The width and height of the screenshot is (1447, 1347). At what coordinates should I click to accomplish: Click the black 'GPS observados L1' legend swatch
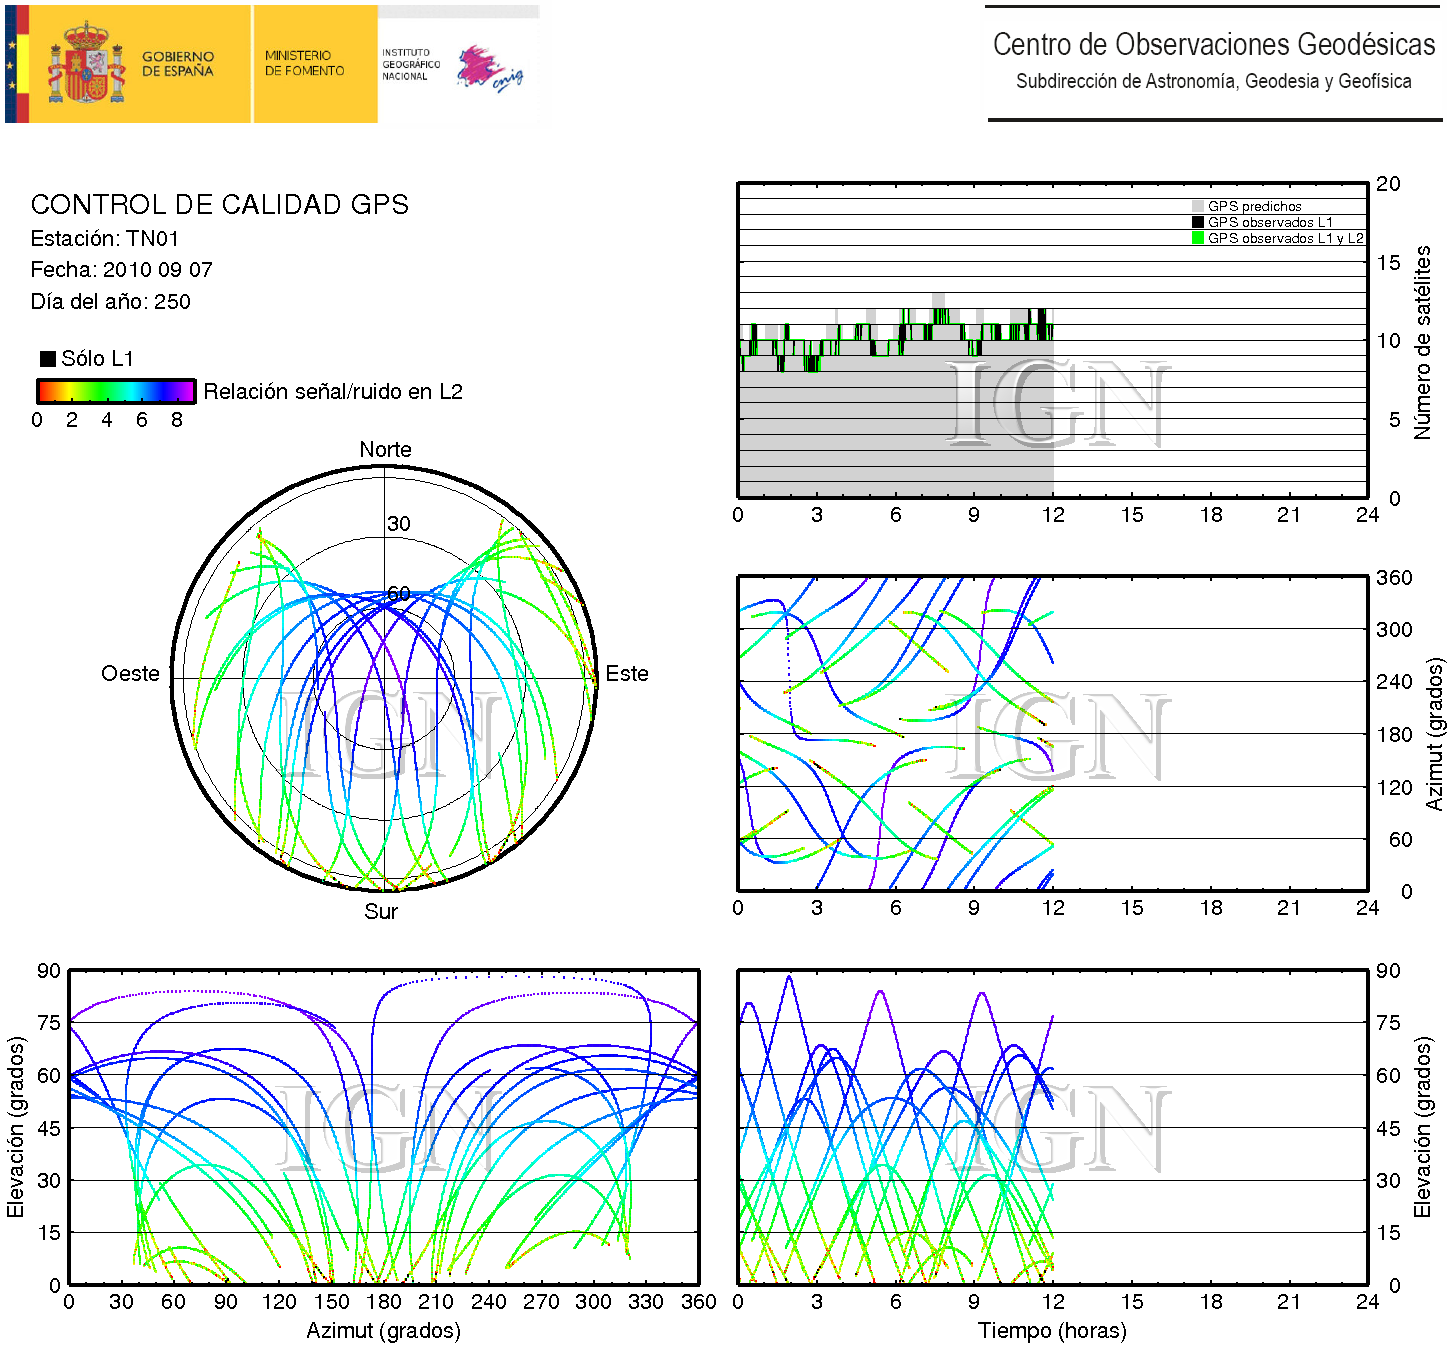[x=1198, y=222]
